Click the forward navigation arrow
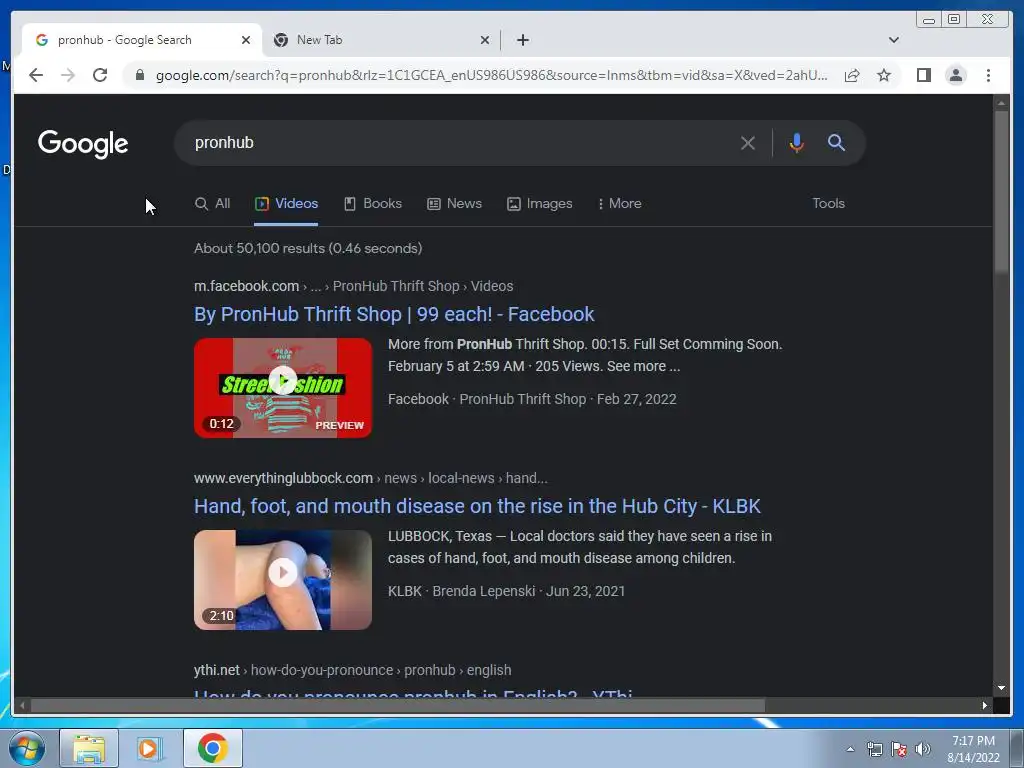This screenshot has height=768, width=1024. (x=68, y=75)
